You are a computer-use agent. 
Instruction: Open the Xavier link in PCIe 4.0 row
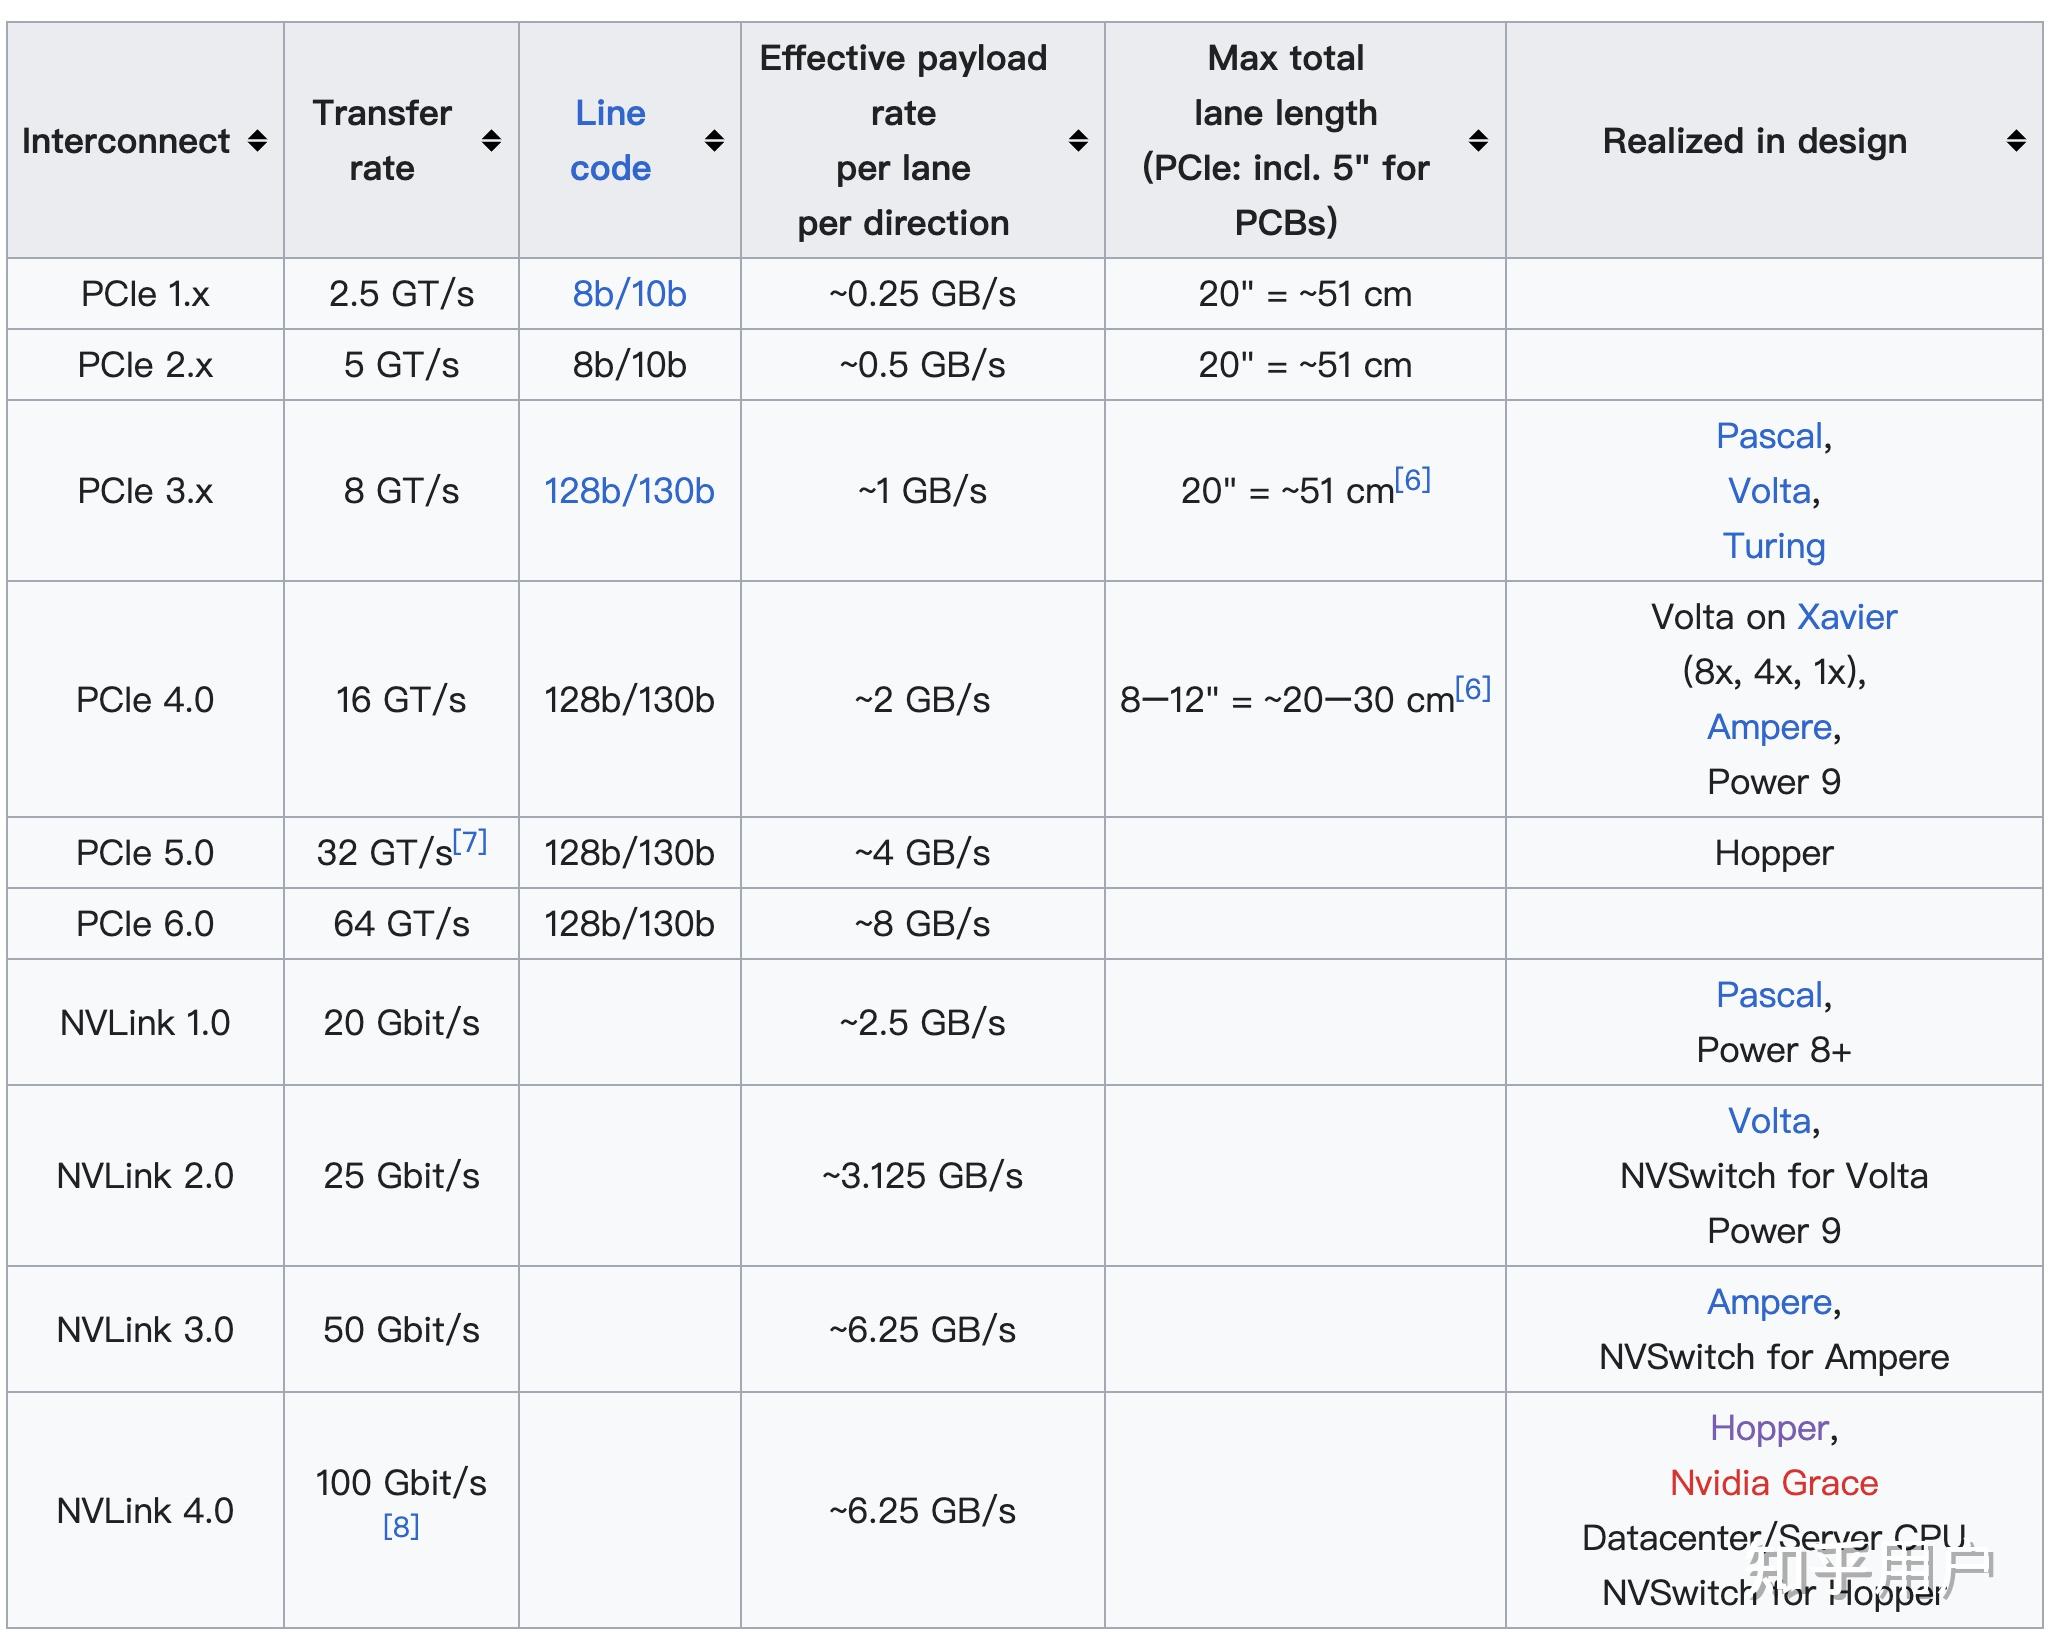(1848, 617)
